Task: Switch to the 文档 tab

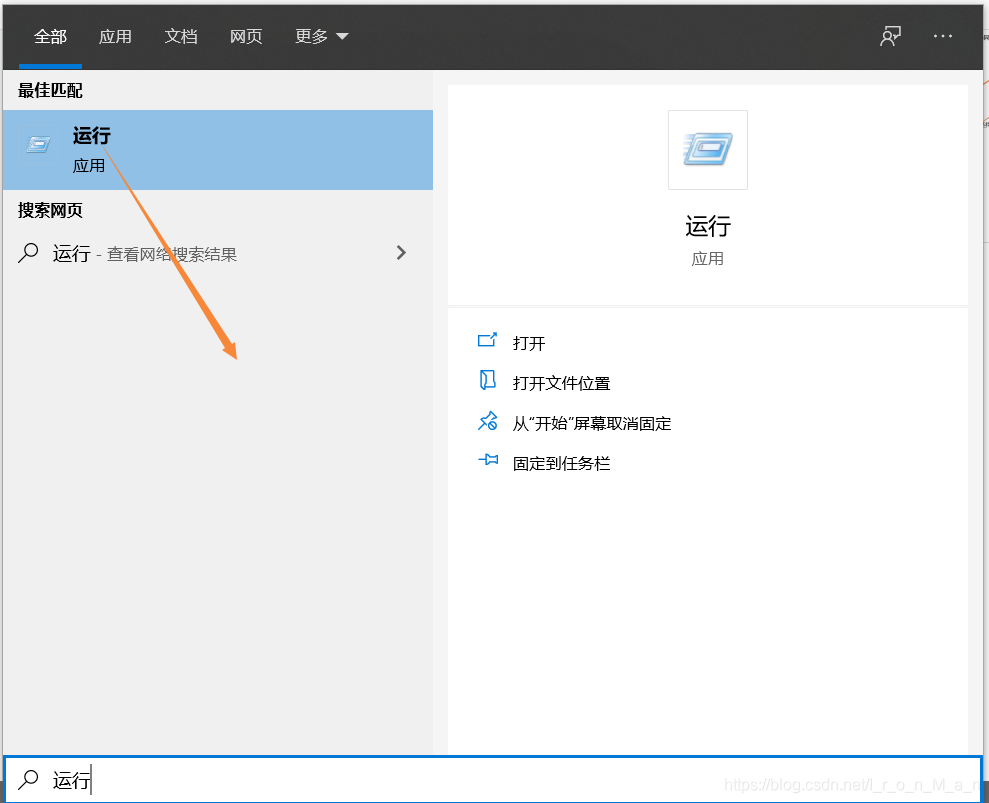Action: pos(180,37)
